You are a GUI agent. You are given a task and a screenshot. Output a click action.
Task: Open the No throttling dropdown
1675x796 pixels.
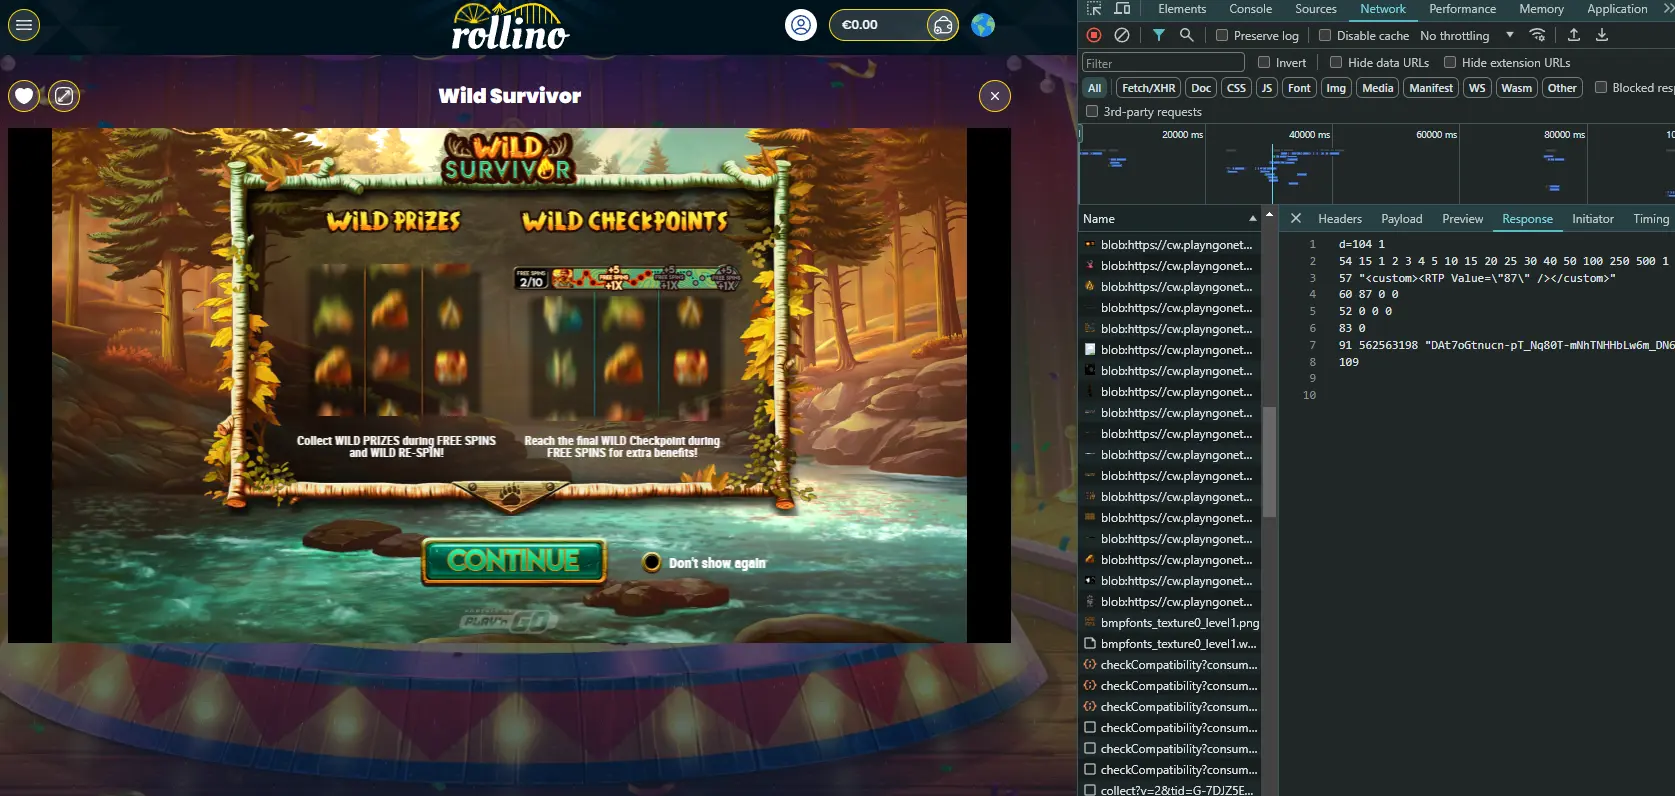pos(1466,35)
